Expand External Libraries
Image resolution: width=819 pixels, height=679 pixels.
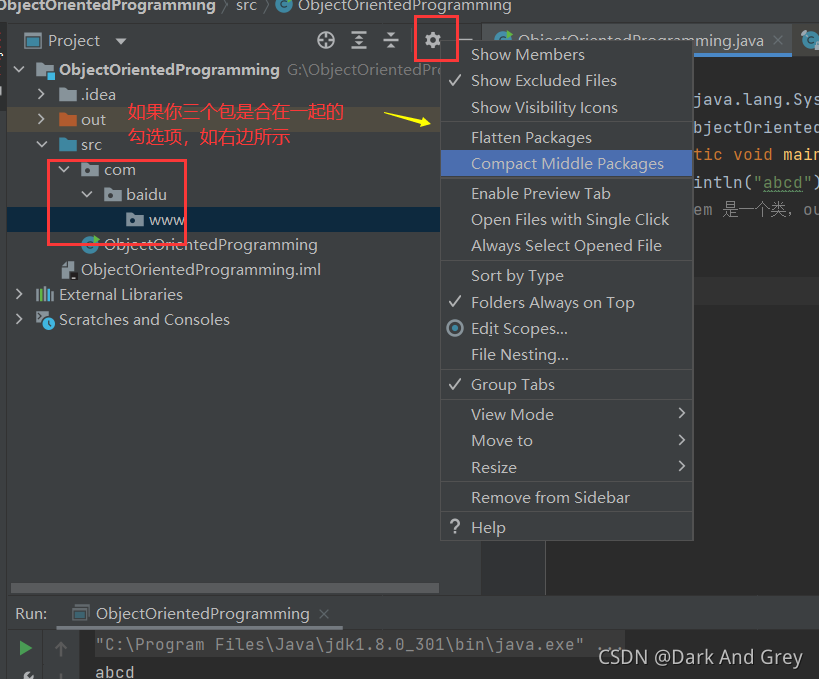[19, 294]
